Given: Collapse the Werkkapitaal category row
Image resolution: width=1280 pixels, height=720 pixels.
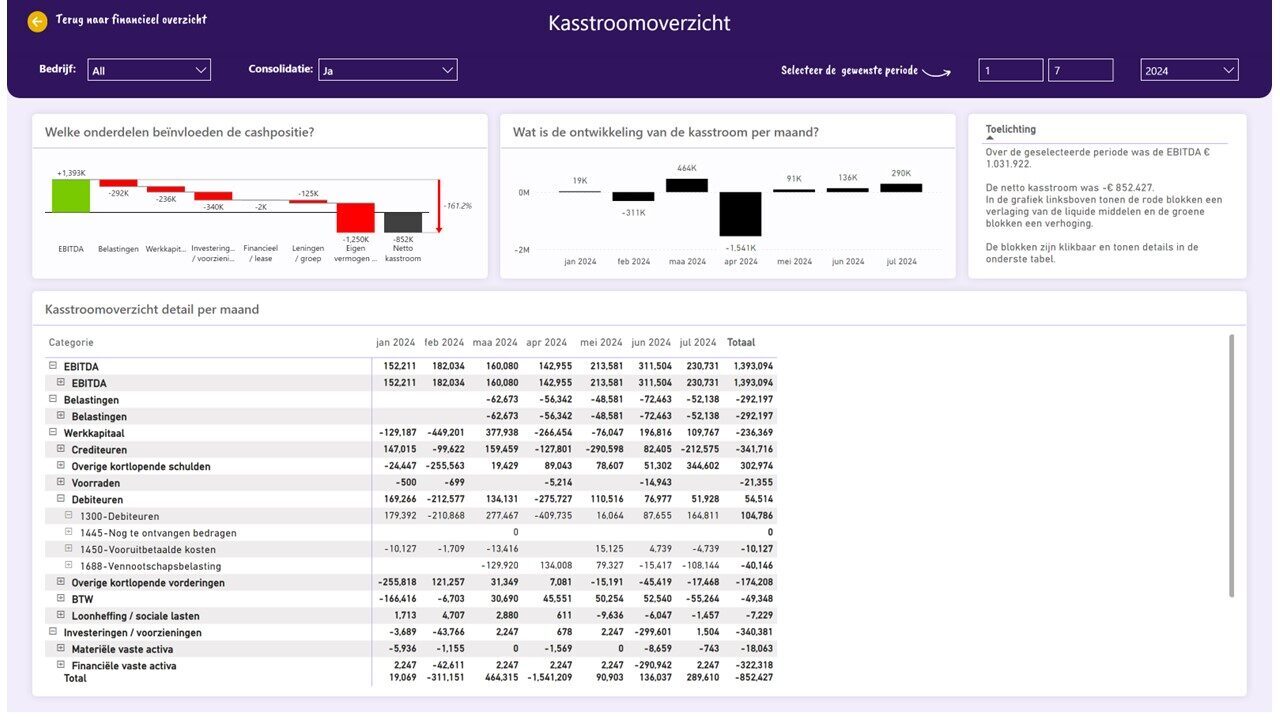Looking at the screenshot, I should [53, 433].
